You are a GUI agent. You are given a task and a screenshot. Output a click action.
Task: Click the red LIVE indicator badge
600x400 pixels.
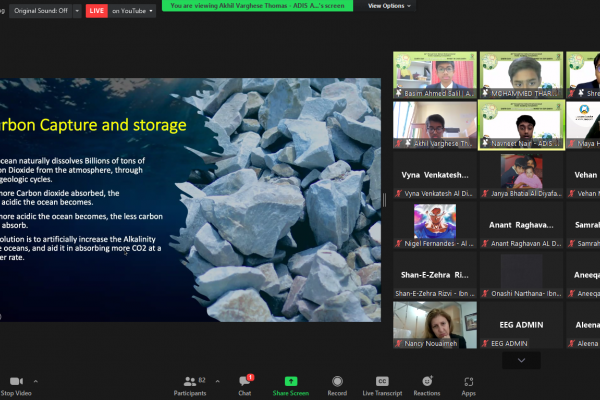pos(96,10)
